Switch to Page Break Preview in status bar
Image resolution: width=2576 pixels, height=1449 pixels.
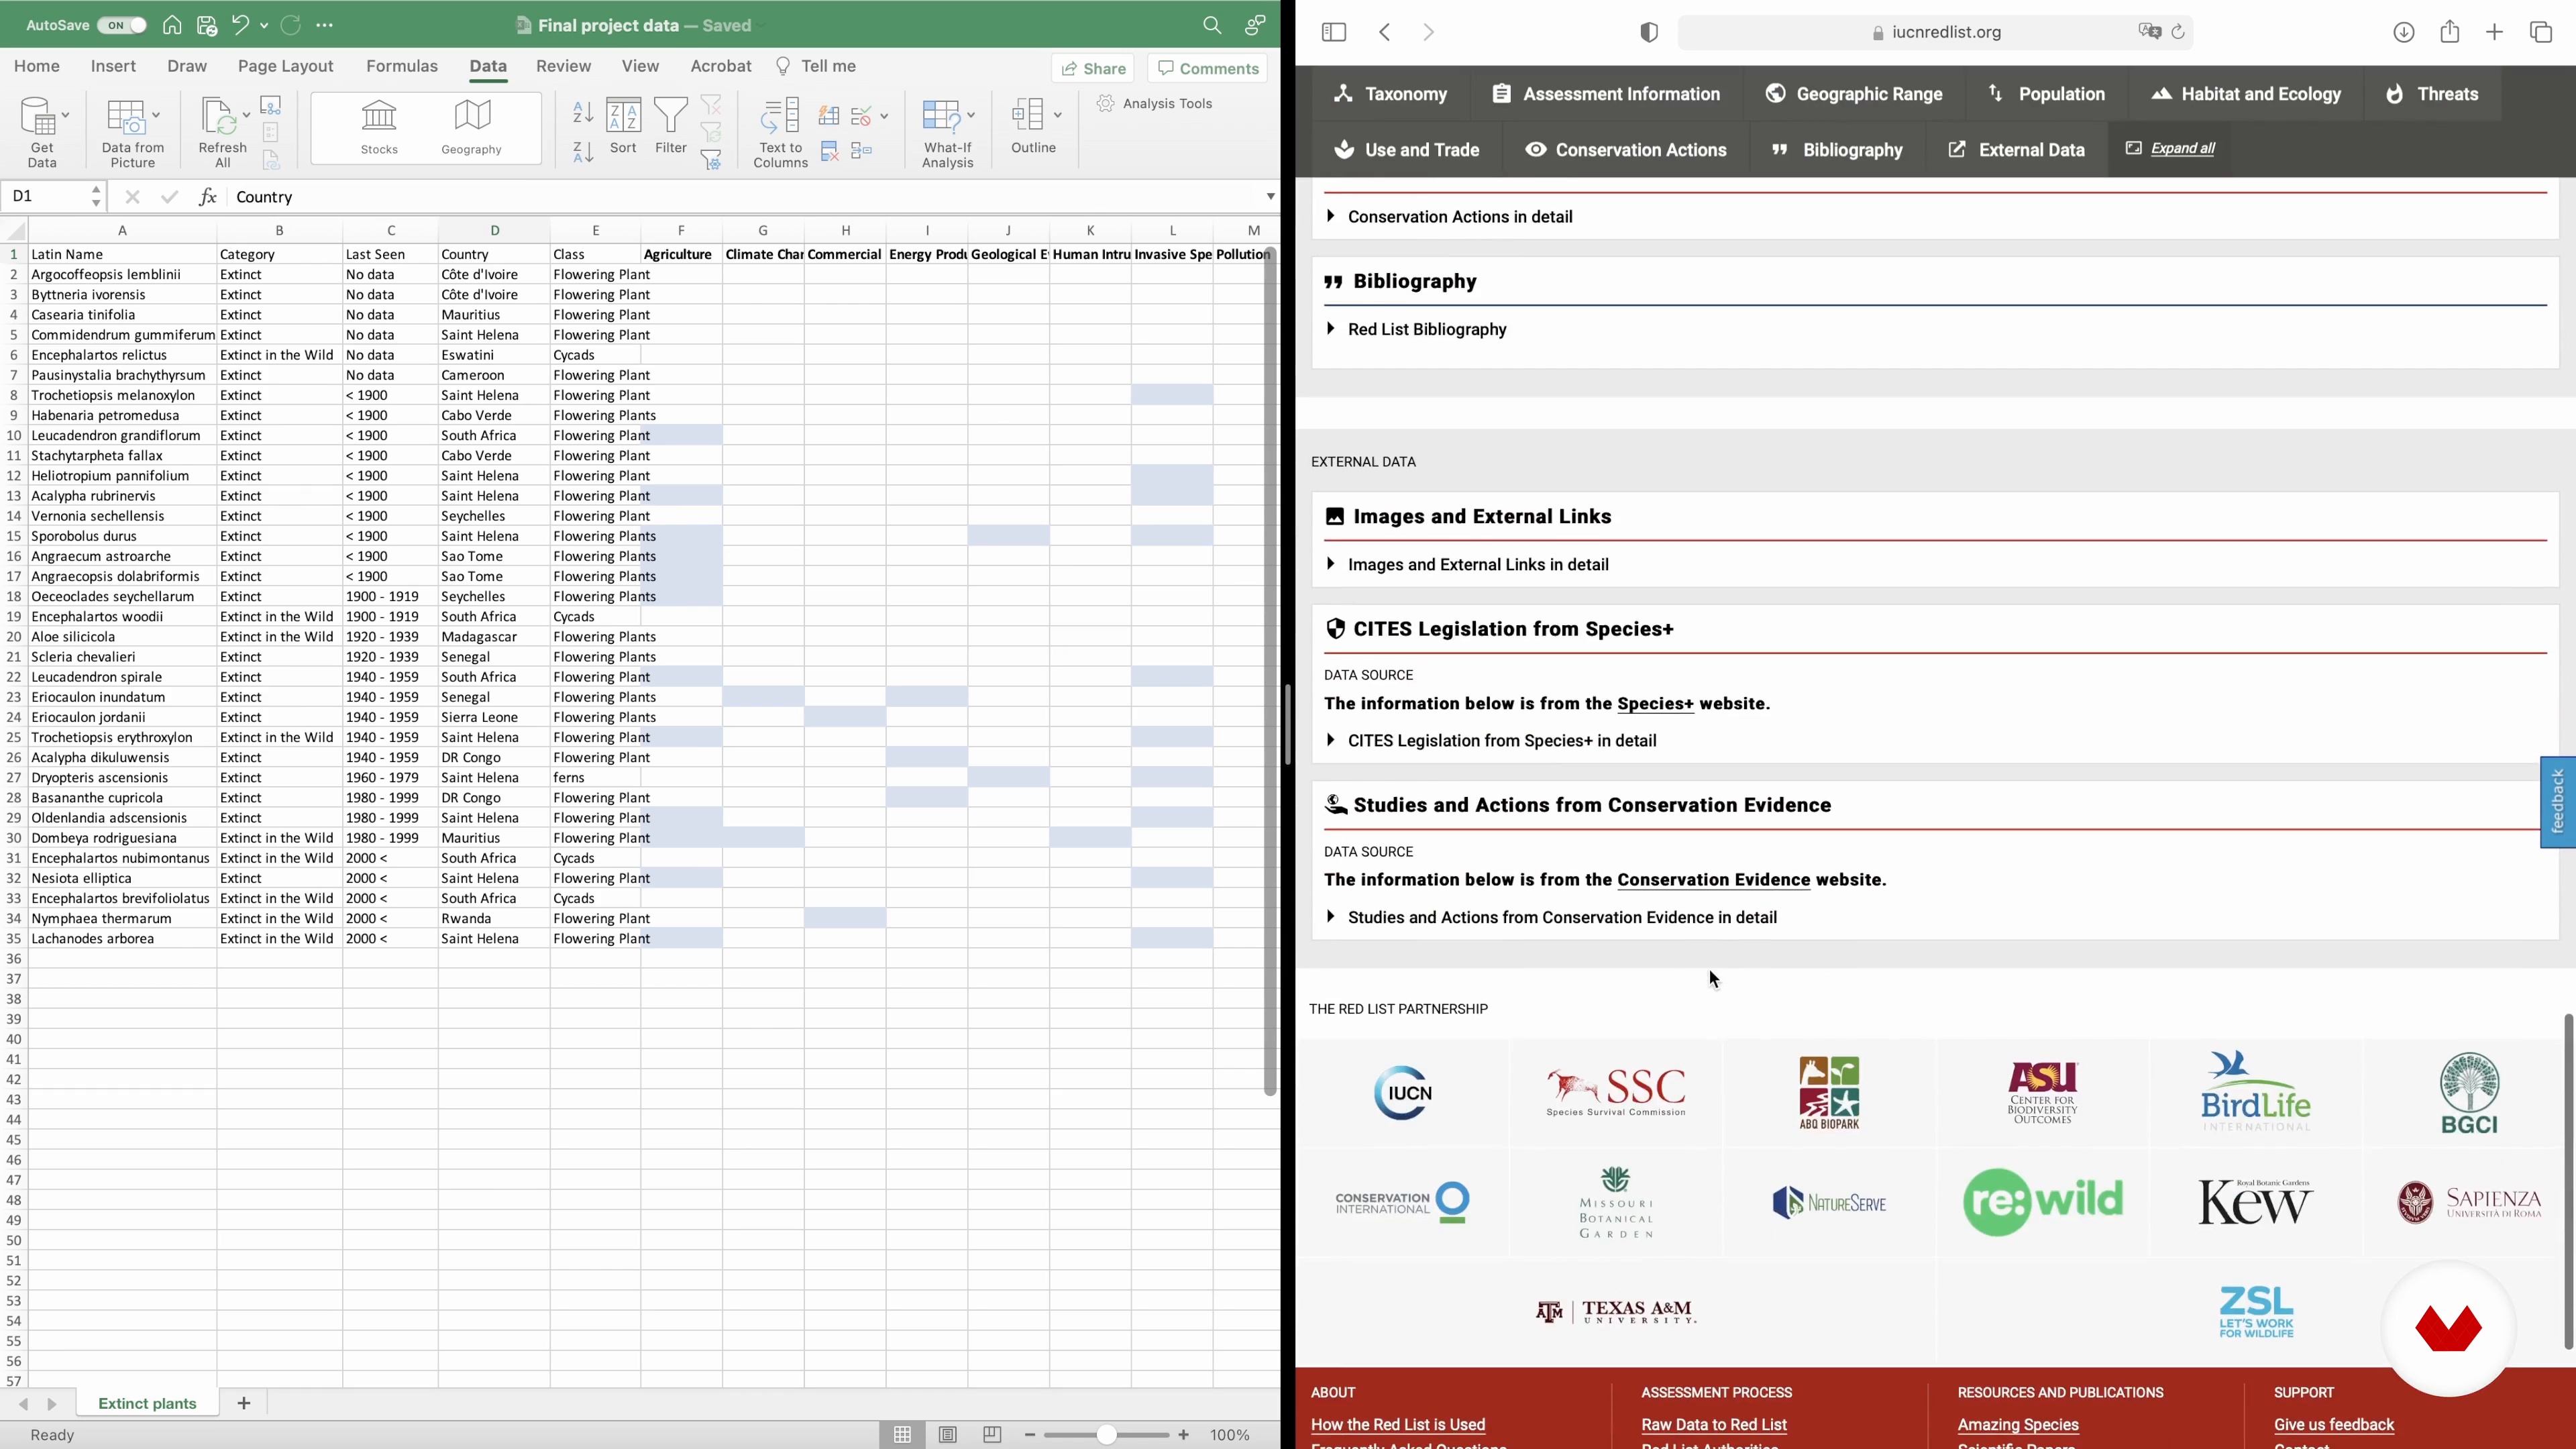[992, 1435]
